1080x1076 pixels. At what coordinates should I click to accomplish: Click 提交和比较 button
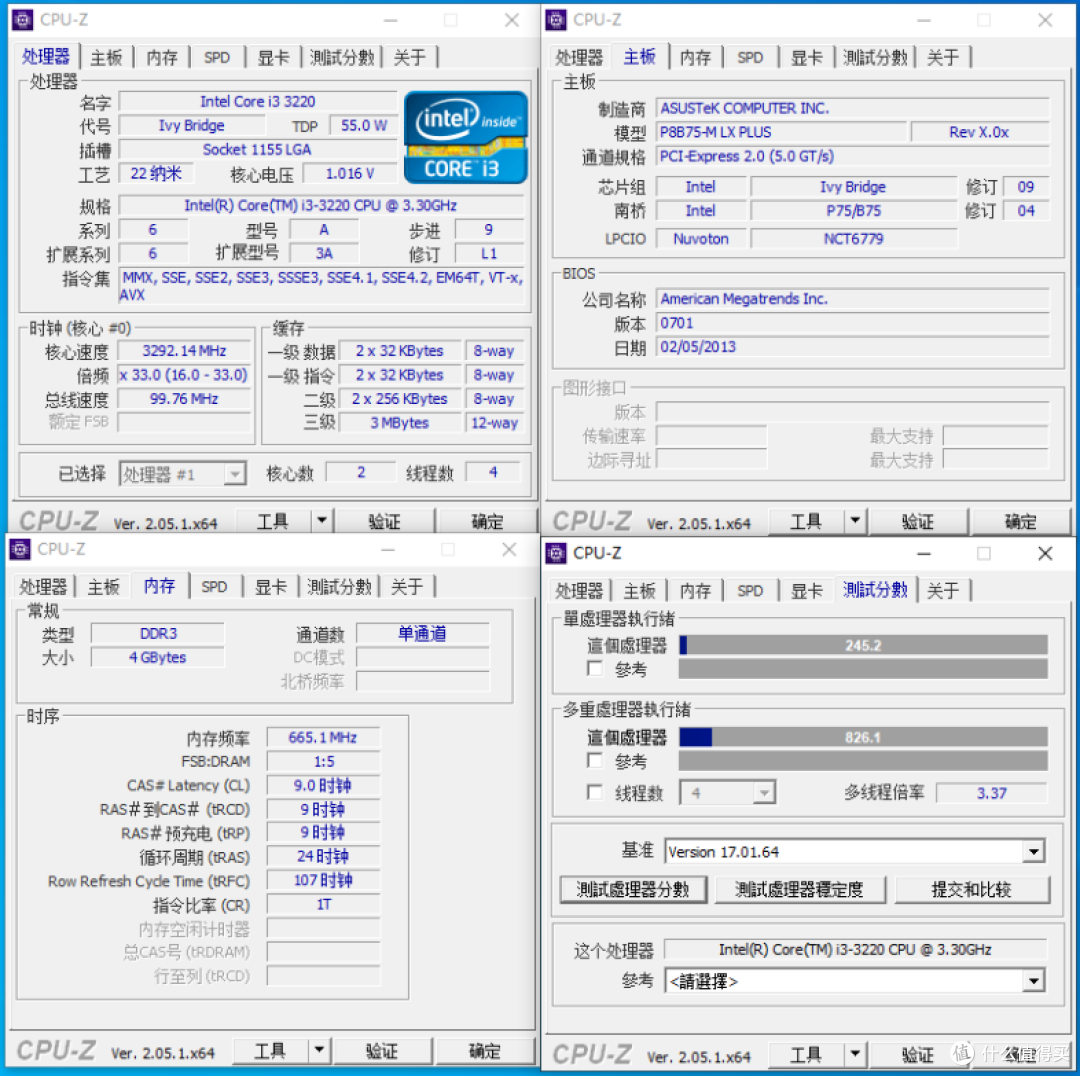(972, 889)
